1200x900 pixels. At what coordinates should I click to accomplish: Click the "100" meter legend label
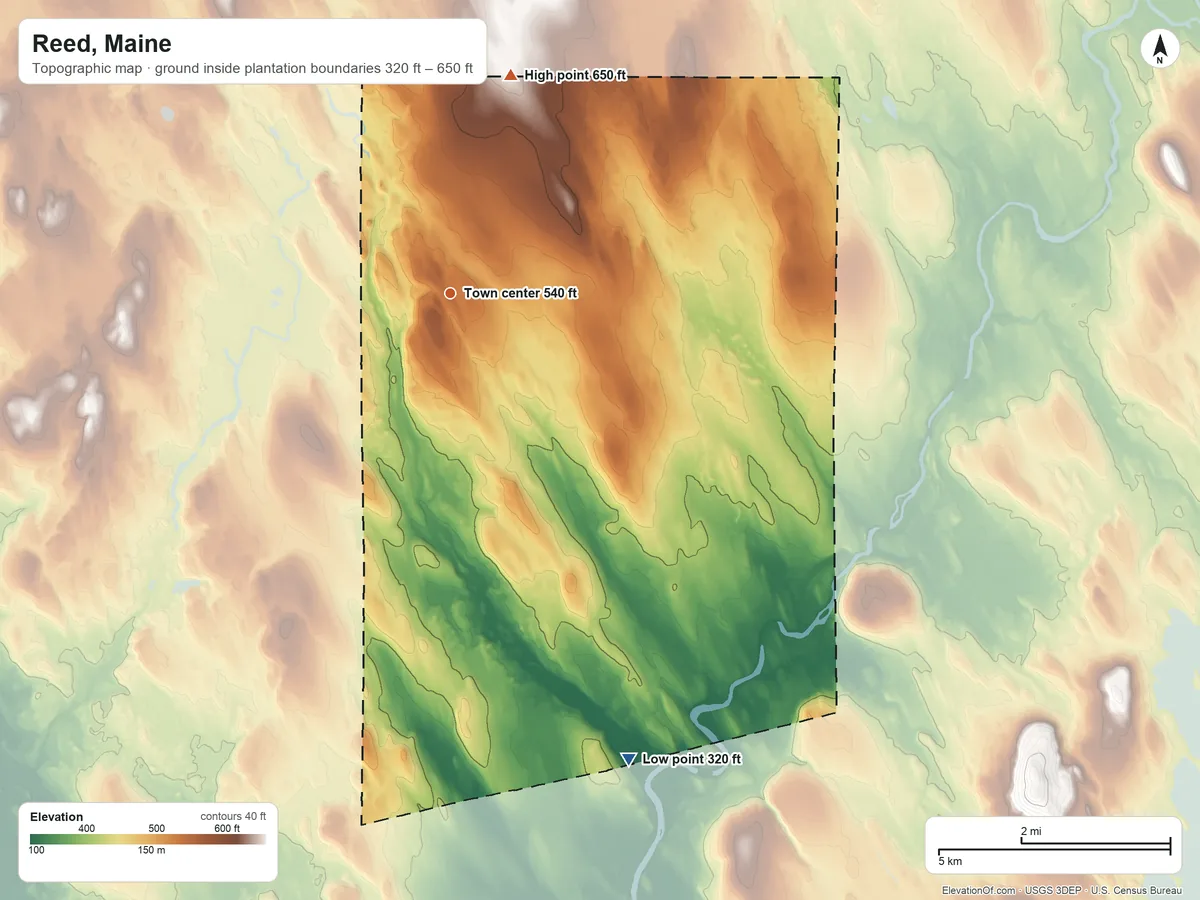pyautogui.click(x=37, y=850)
